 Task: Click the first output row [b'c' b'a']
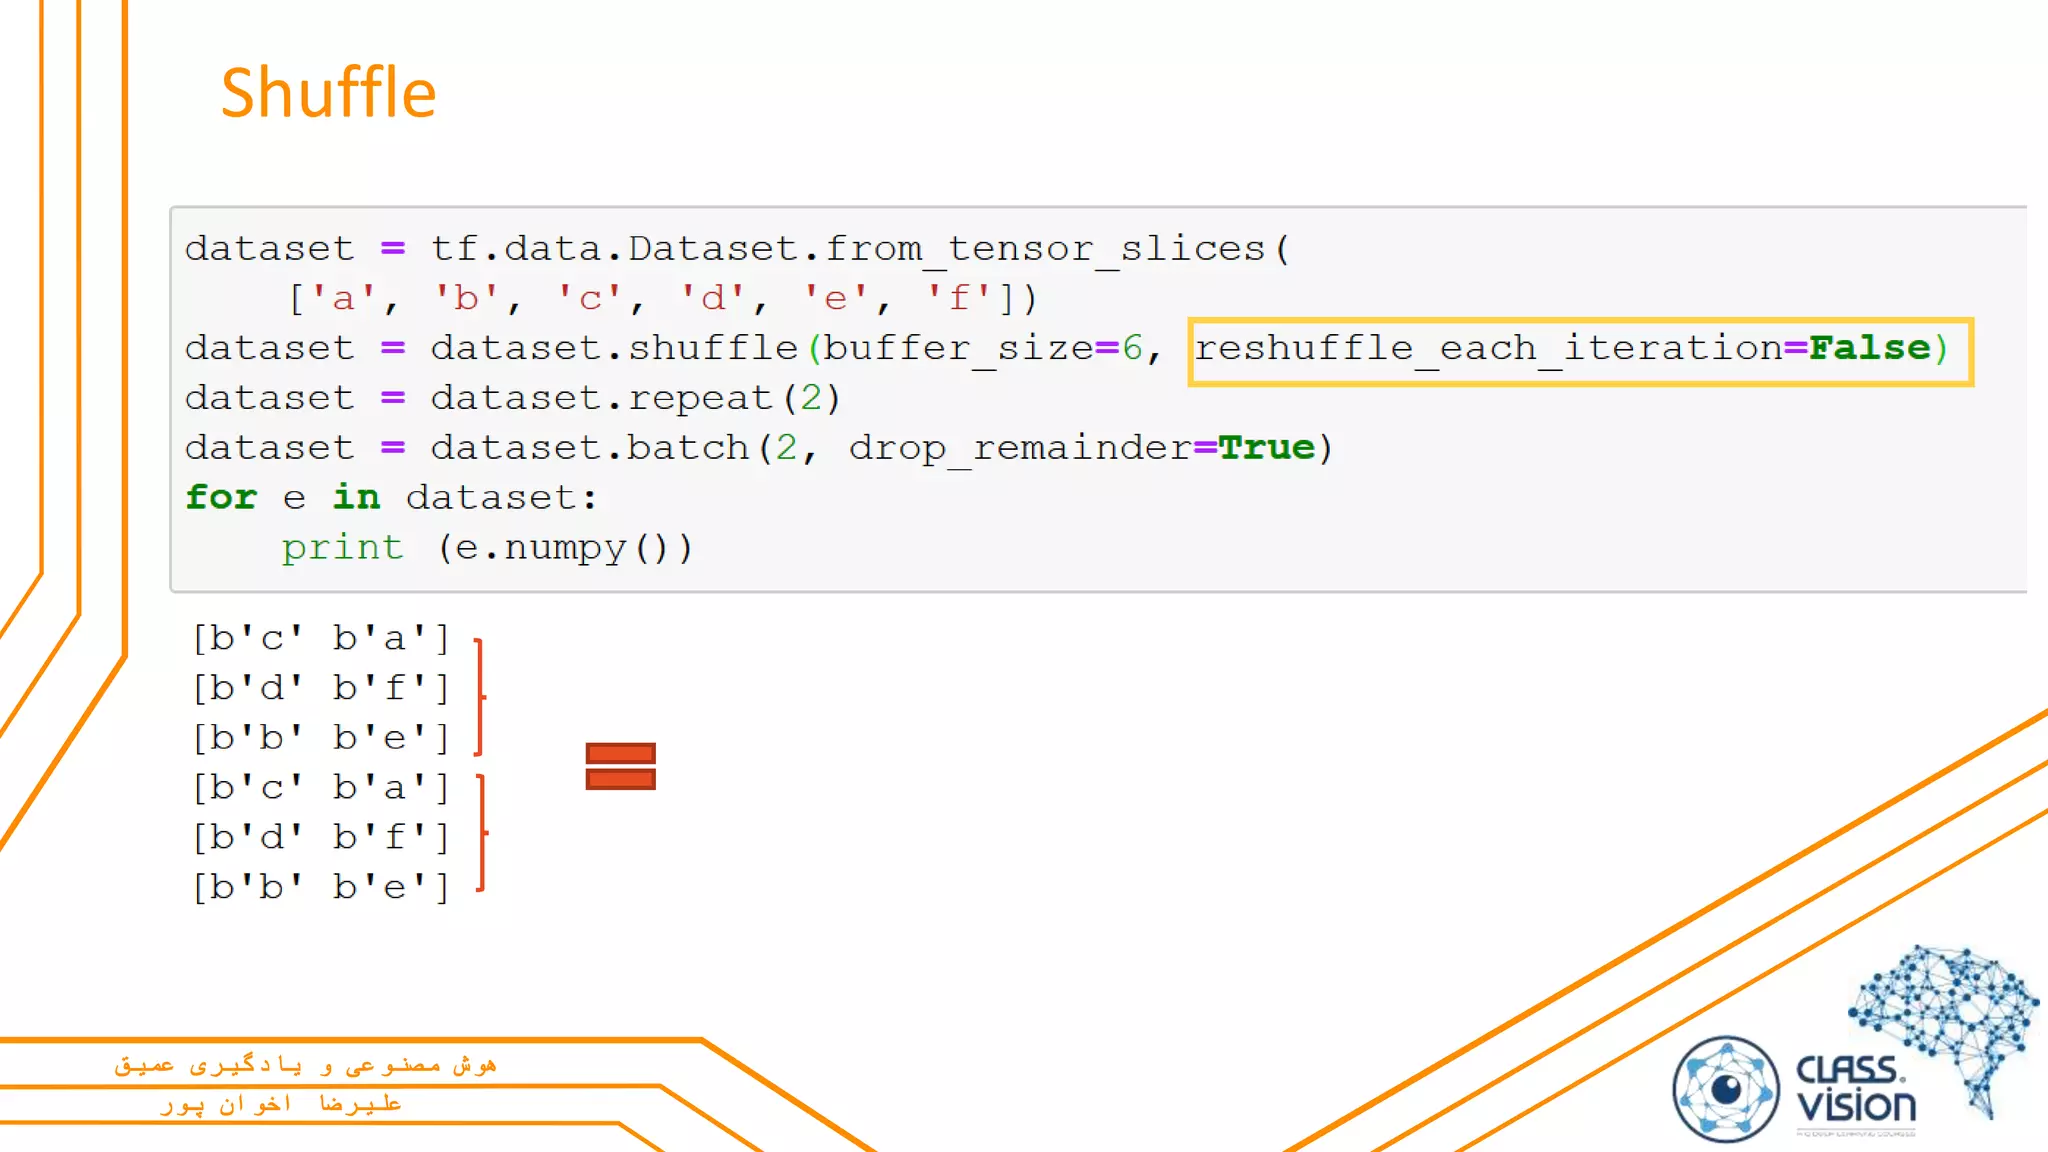pyautogui.click(x=321, y=638)
